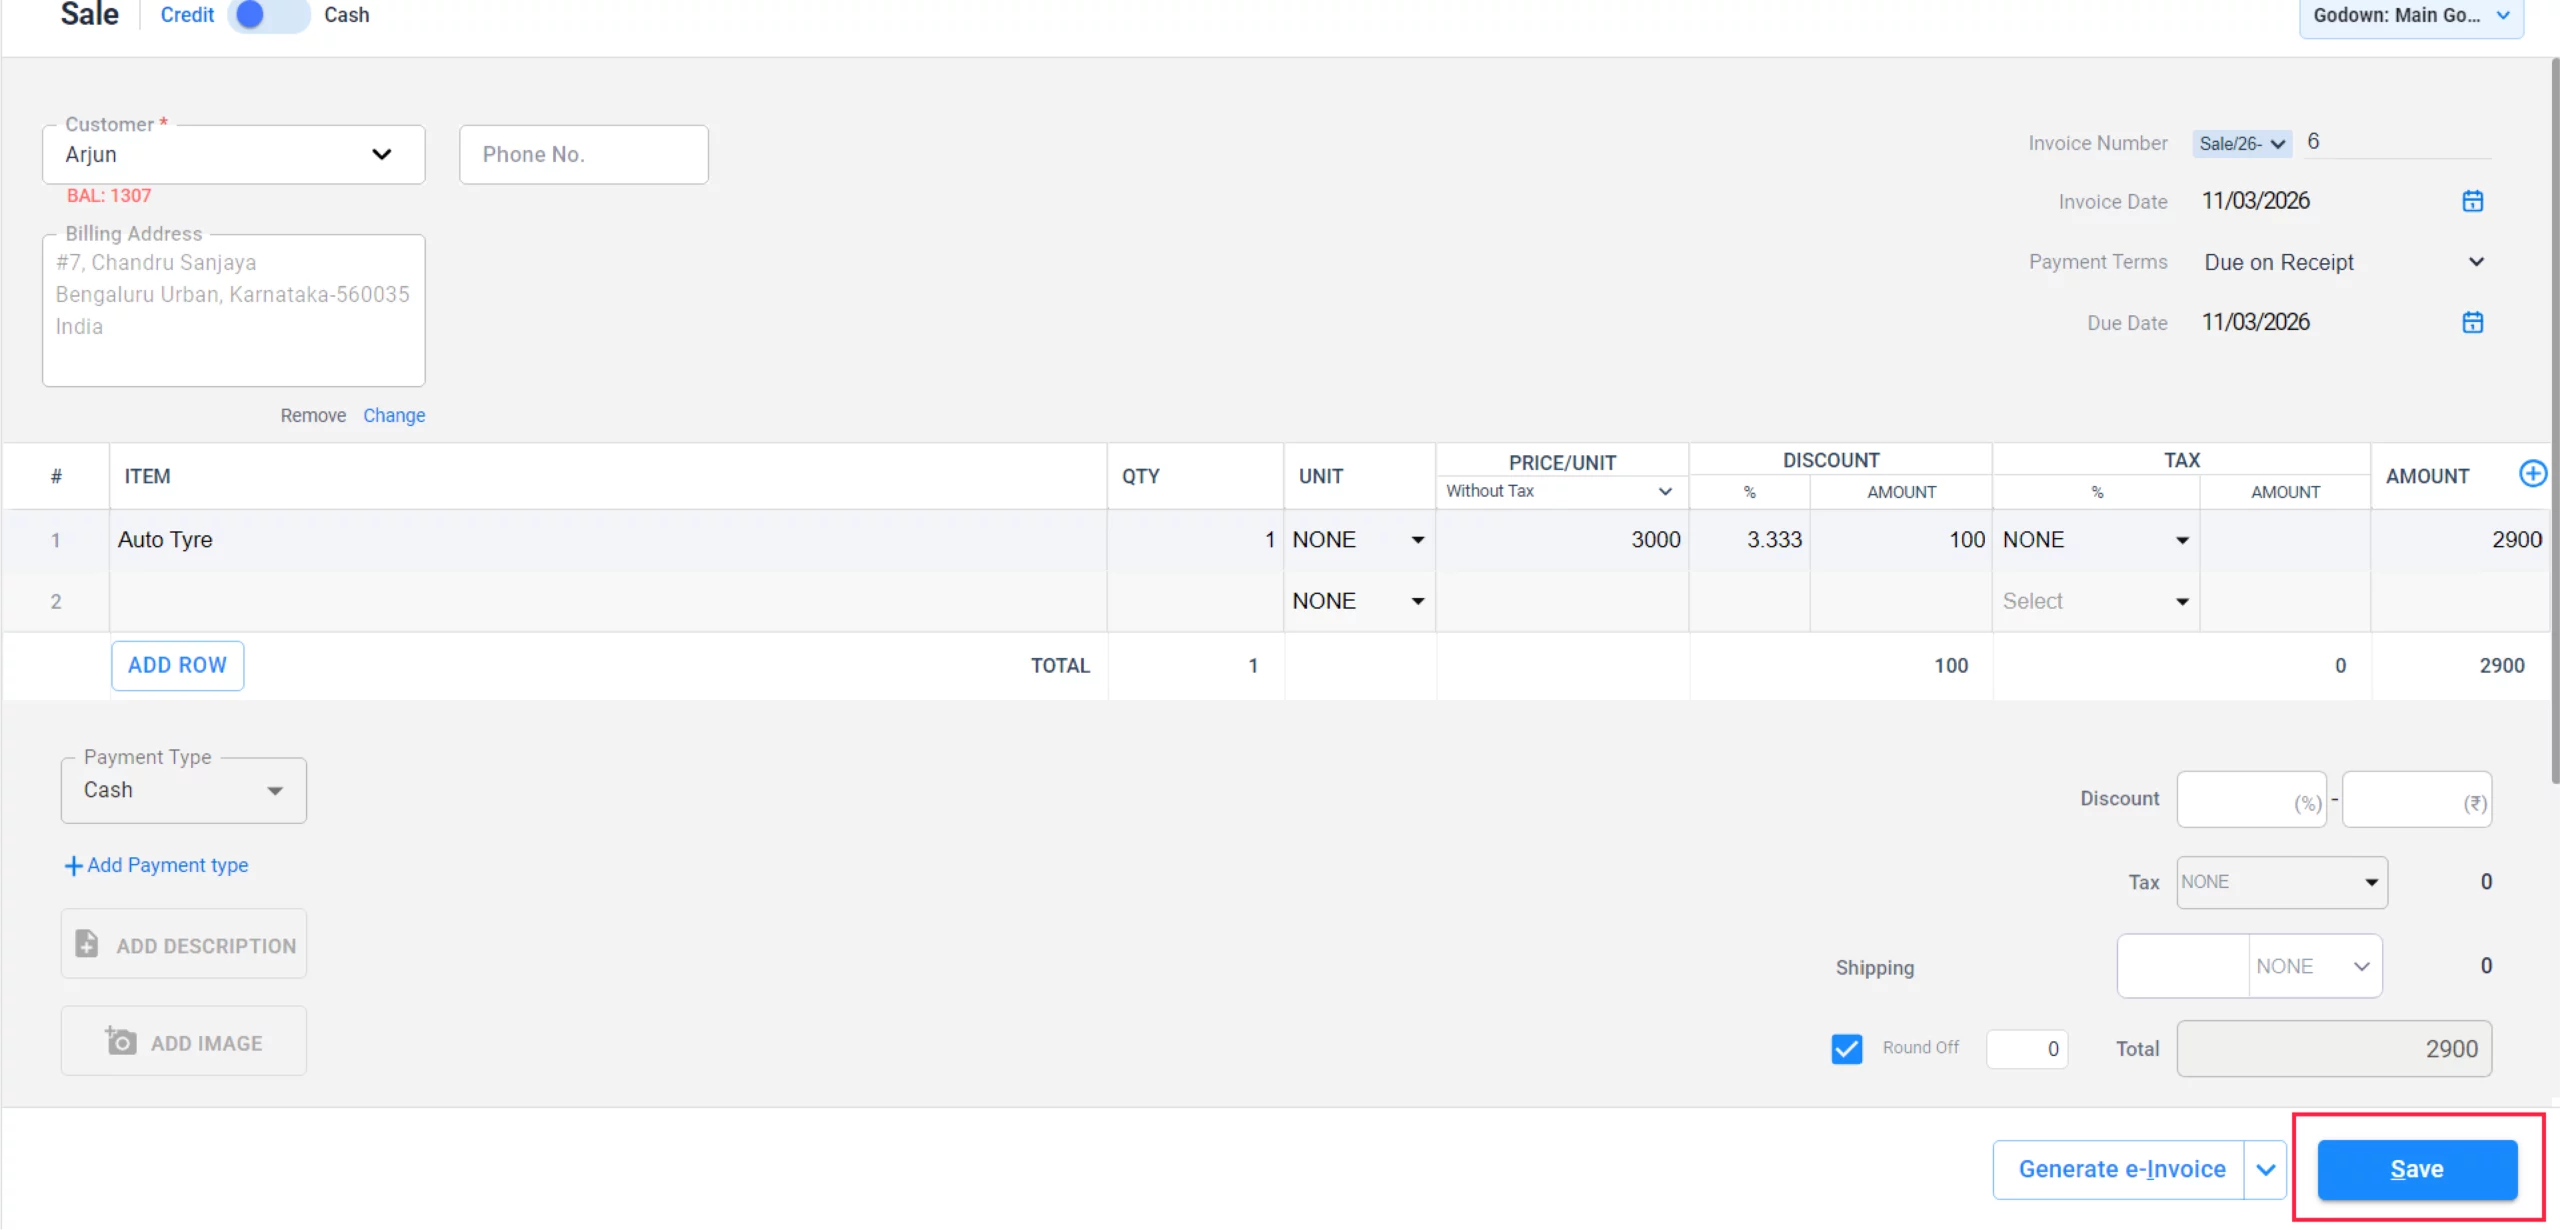Click the Change link under Billing Address

pos(394,415)
